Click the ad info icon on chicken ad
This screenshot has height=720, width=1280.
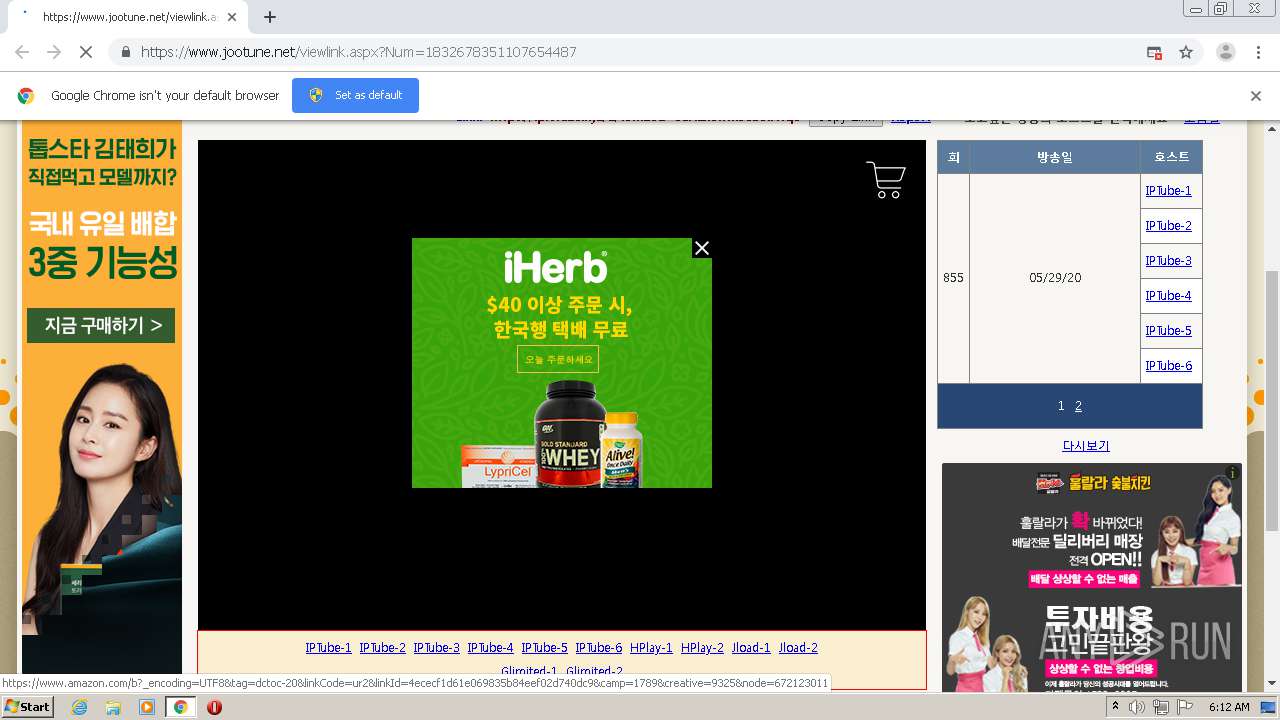click(1233, 472)
